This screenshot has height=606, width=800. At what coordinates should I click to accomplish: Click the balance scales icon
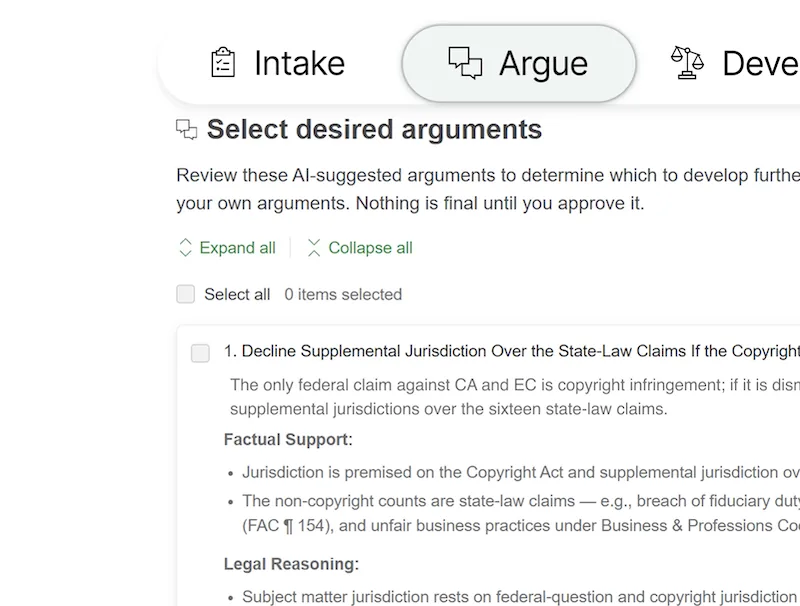pos(687,63)
